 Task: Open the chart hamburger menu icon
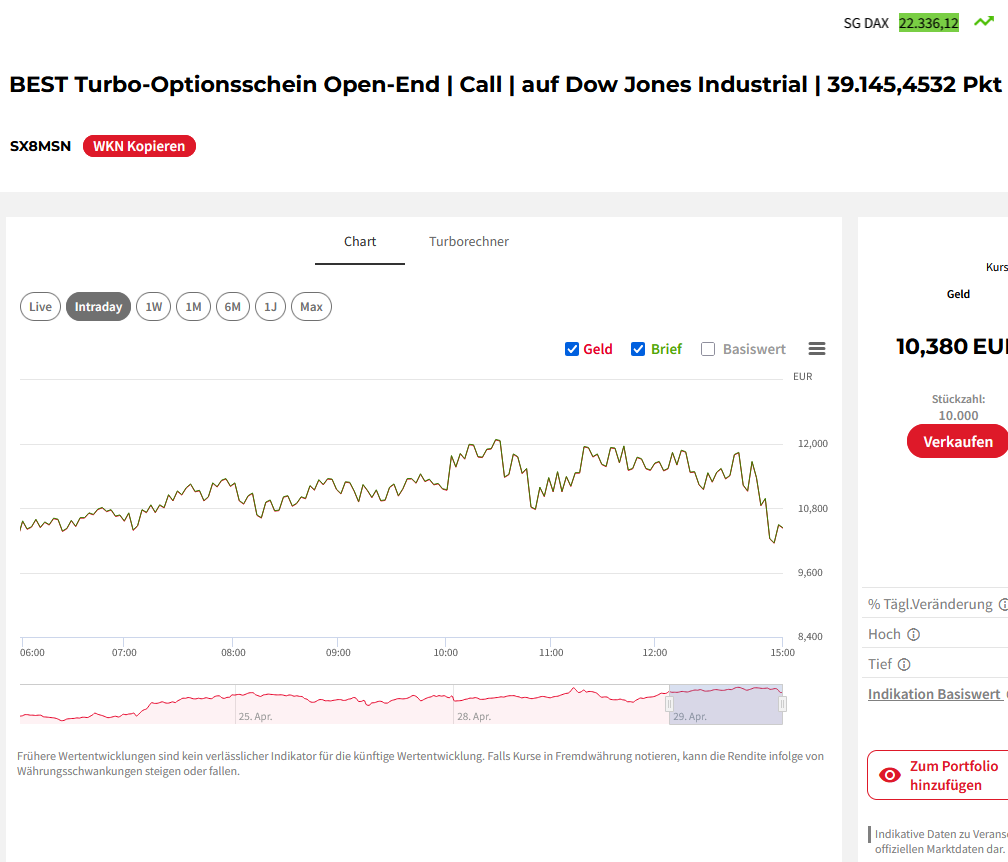816,349
